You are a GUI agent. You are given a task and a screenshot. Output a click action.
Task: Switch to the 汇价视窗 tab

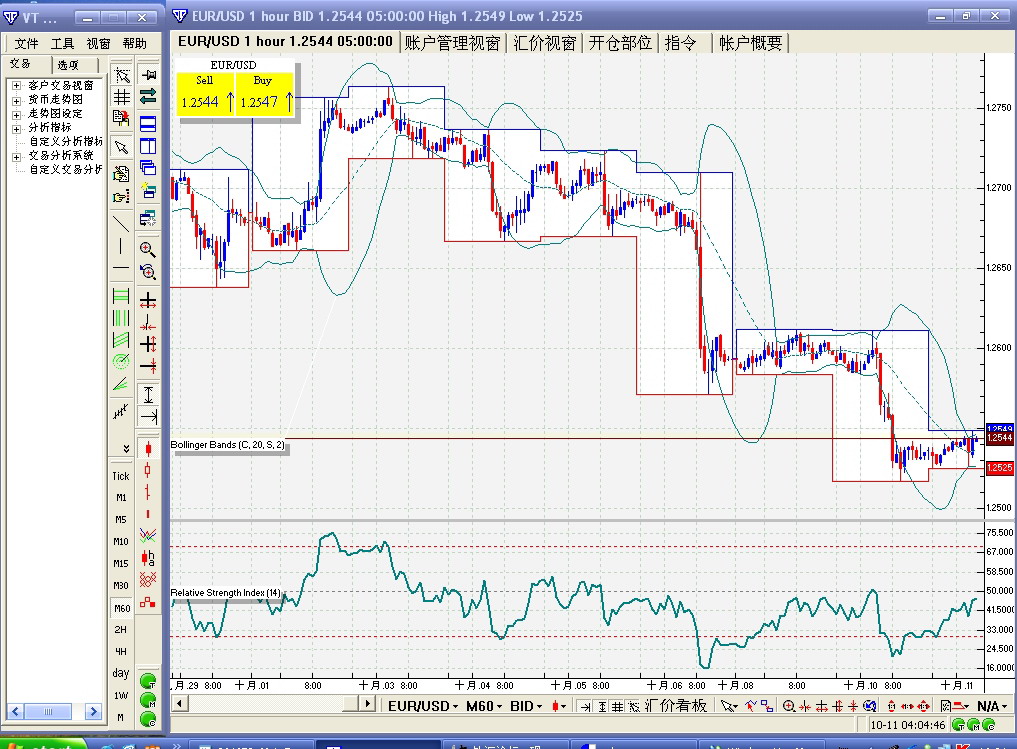pyautogui.click(x=545, y=42)
